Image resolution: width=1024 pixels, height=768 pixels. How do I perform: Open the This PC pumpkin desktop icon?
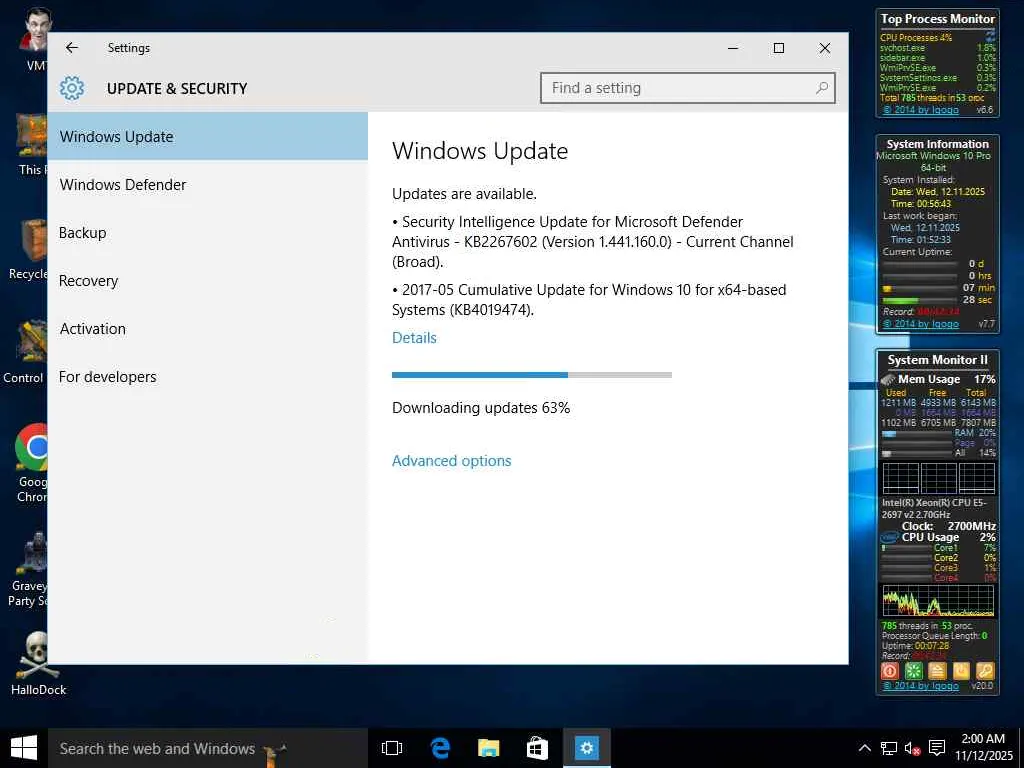click(x=33, y=145)
